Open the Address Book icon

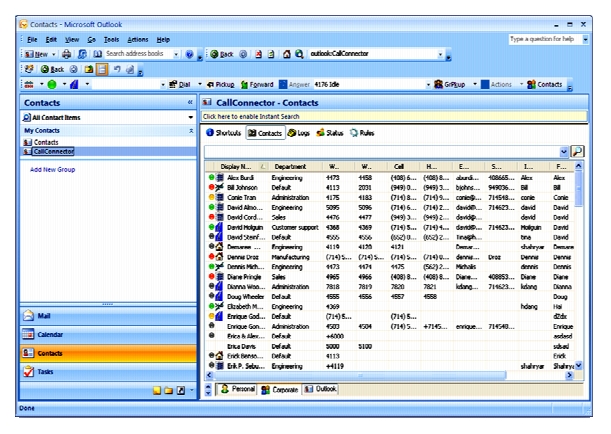[97, 54]
